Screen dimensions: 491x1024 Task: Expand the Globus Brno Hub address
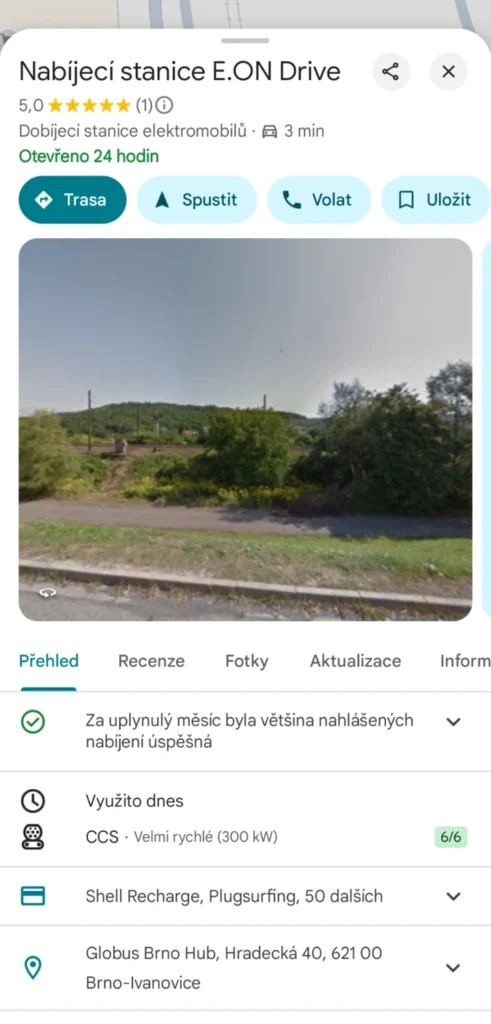[246, 968]
